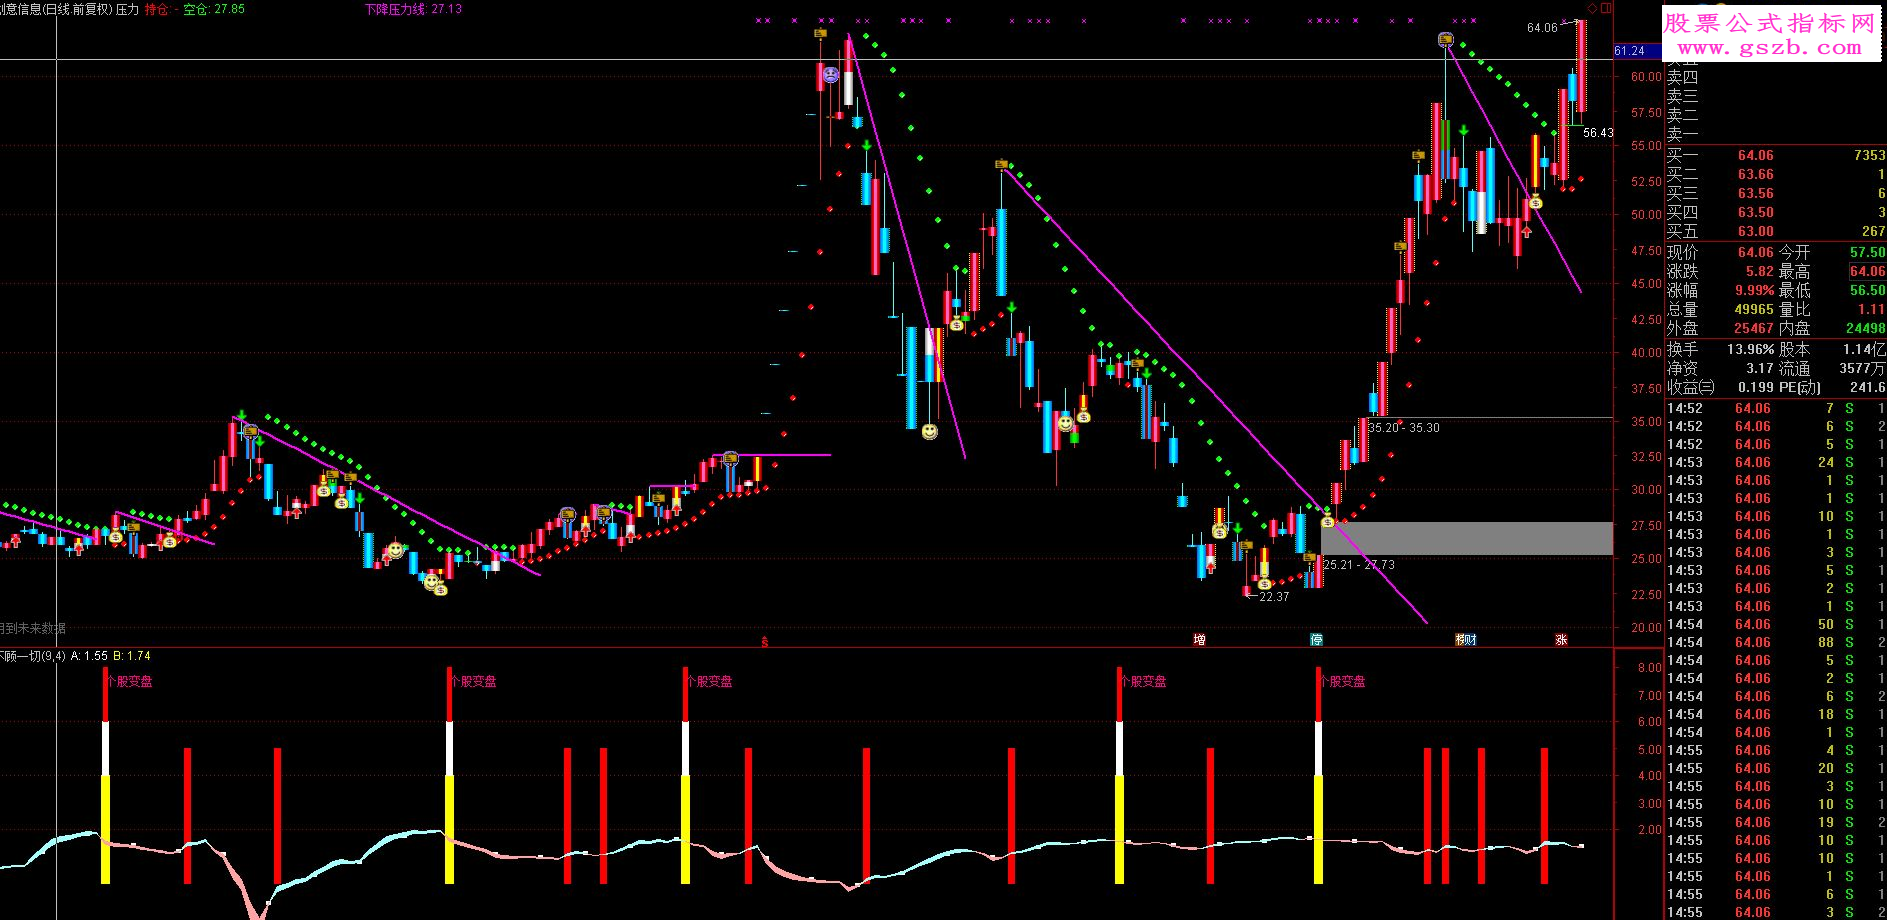Click the money bag icon beside the 22.37 label
1887x920 pixels.
[1264, 583]
